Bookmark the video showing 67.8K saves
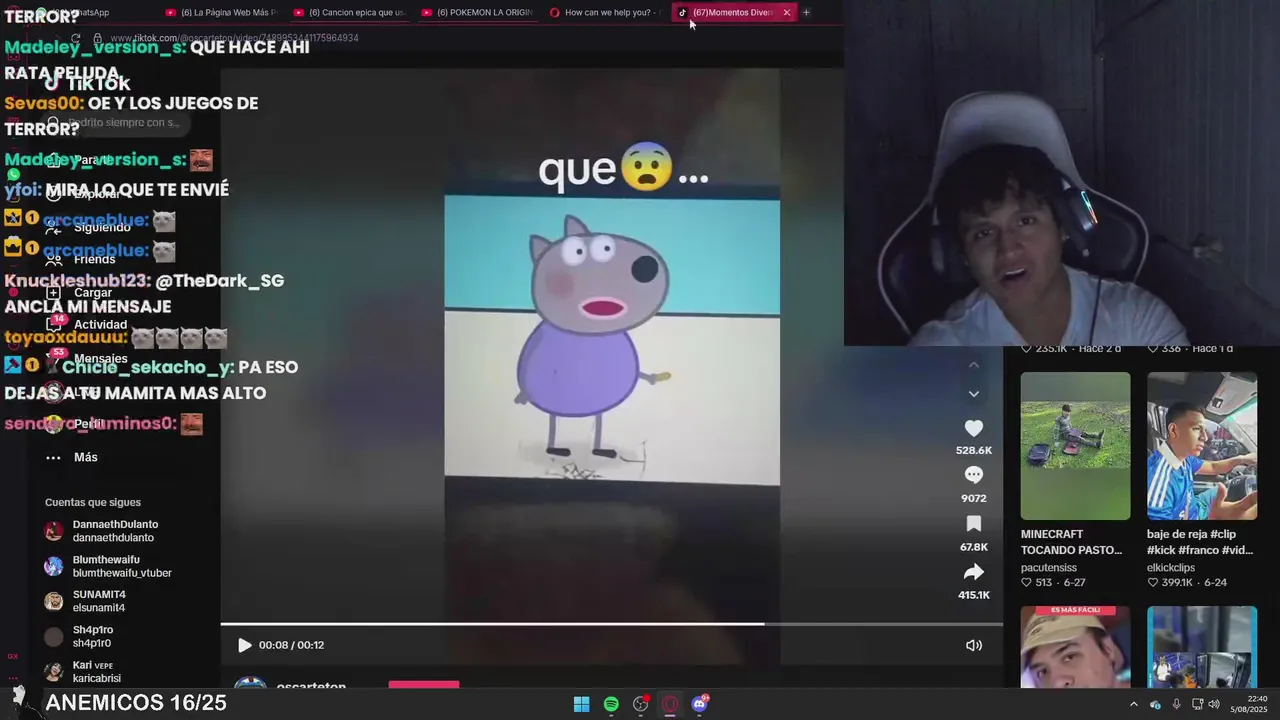 pos(973,524)
